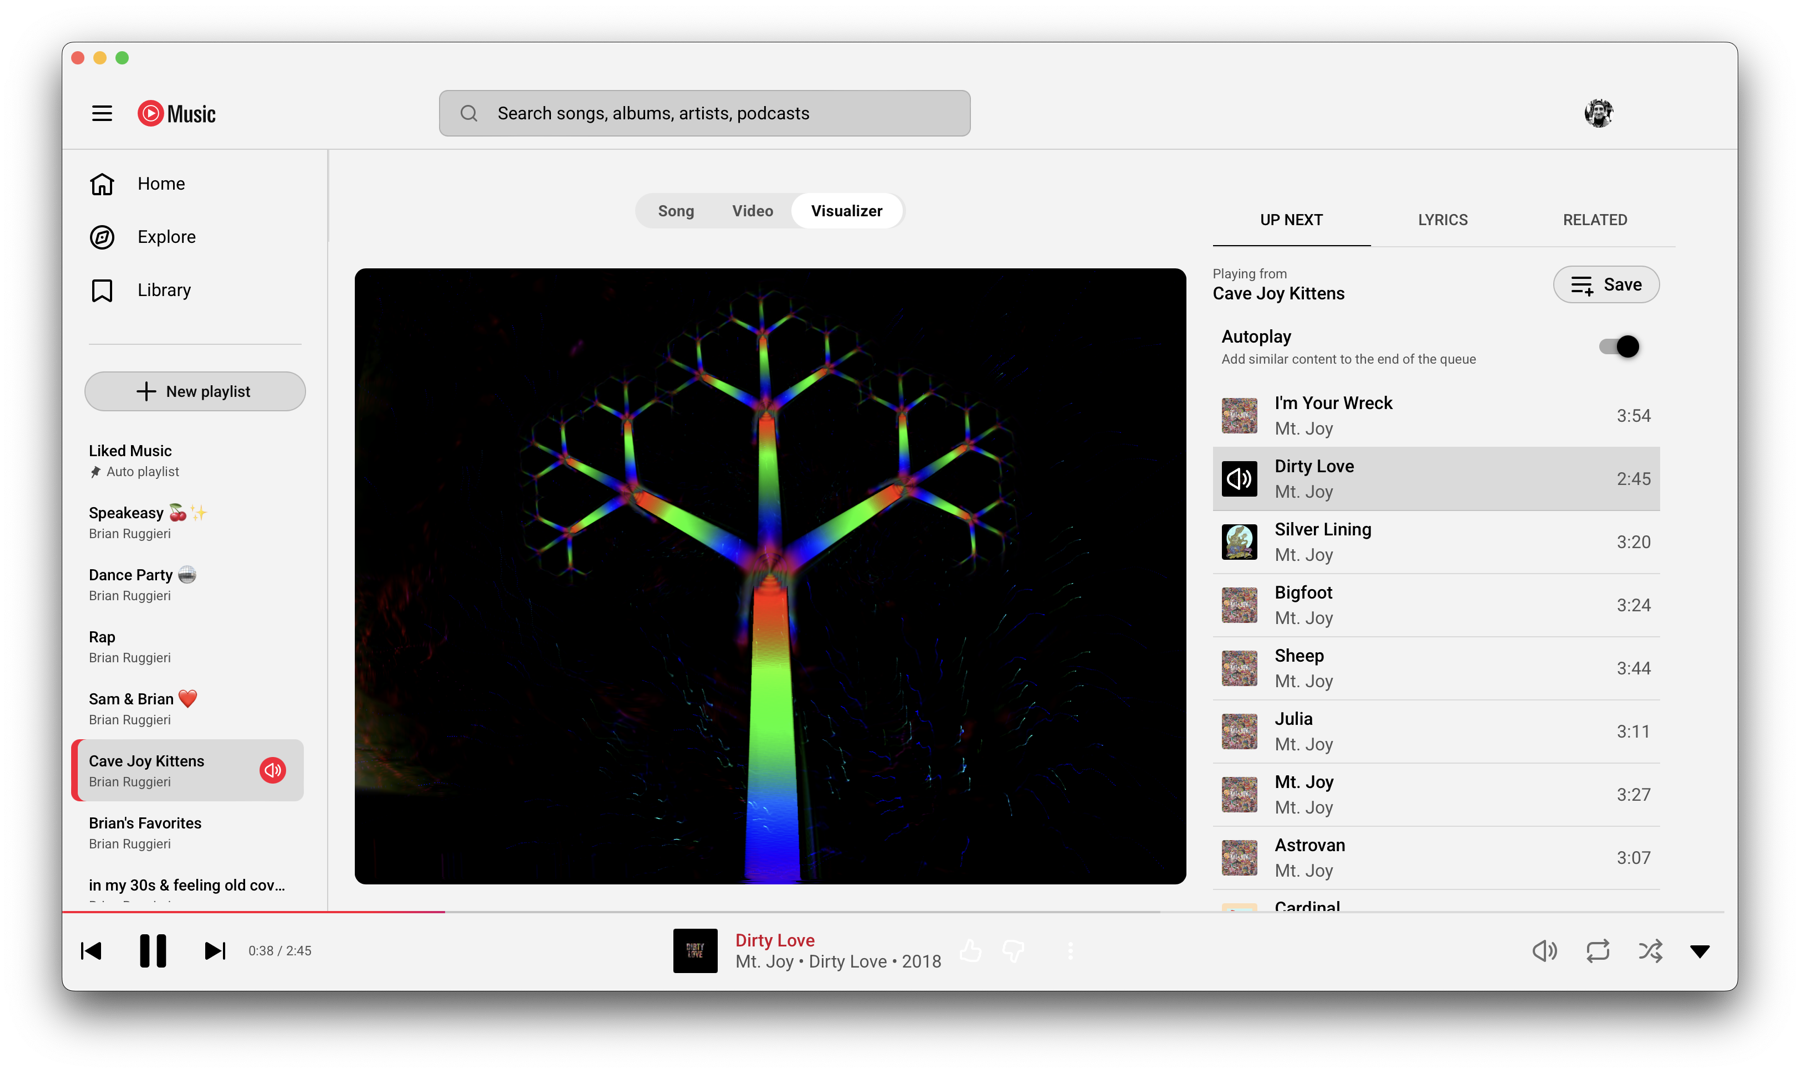
Task: Skip to the previous track
Action: pos(91,951)
